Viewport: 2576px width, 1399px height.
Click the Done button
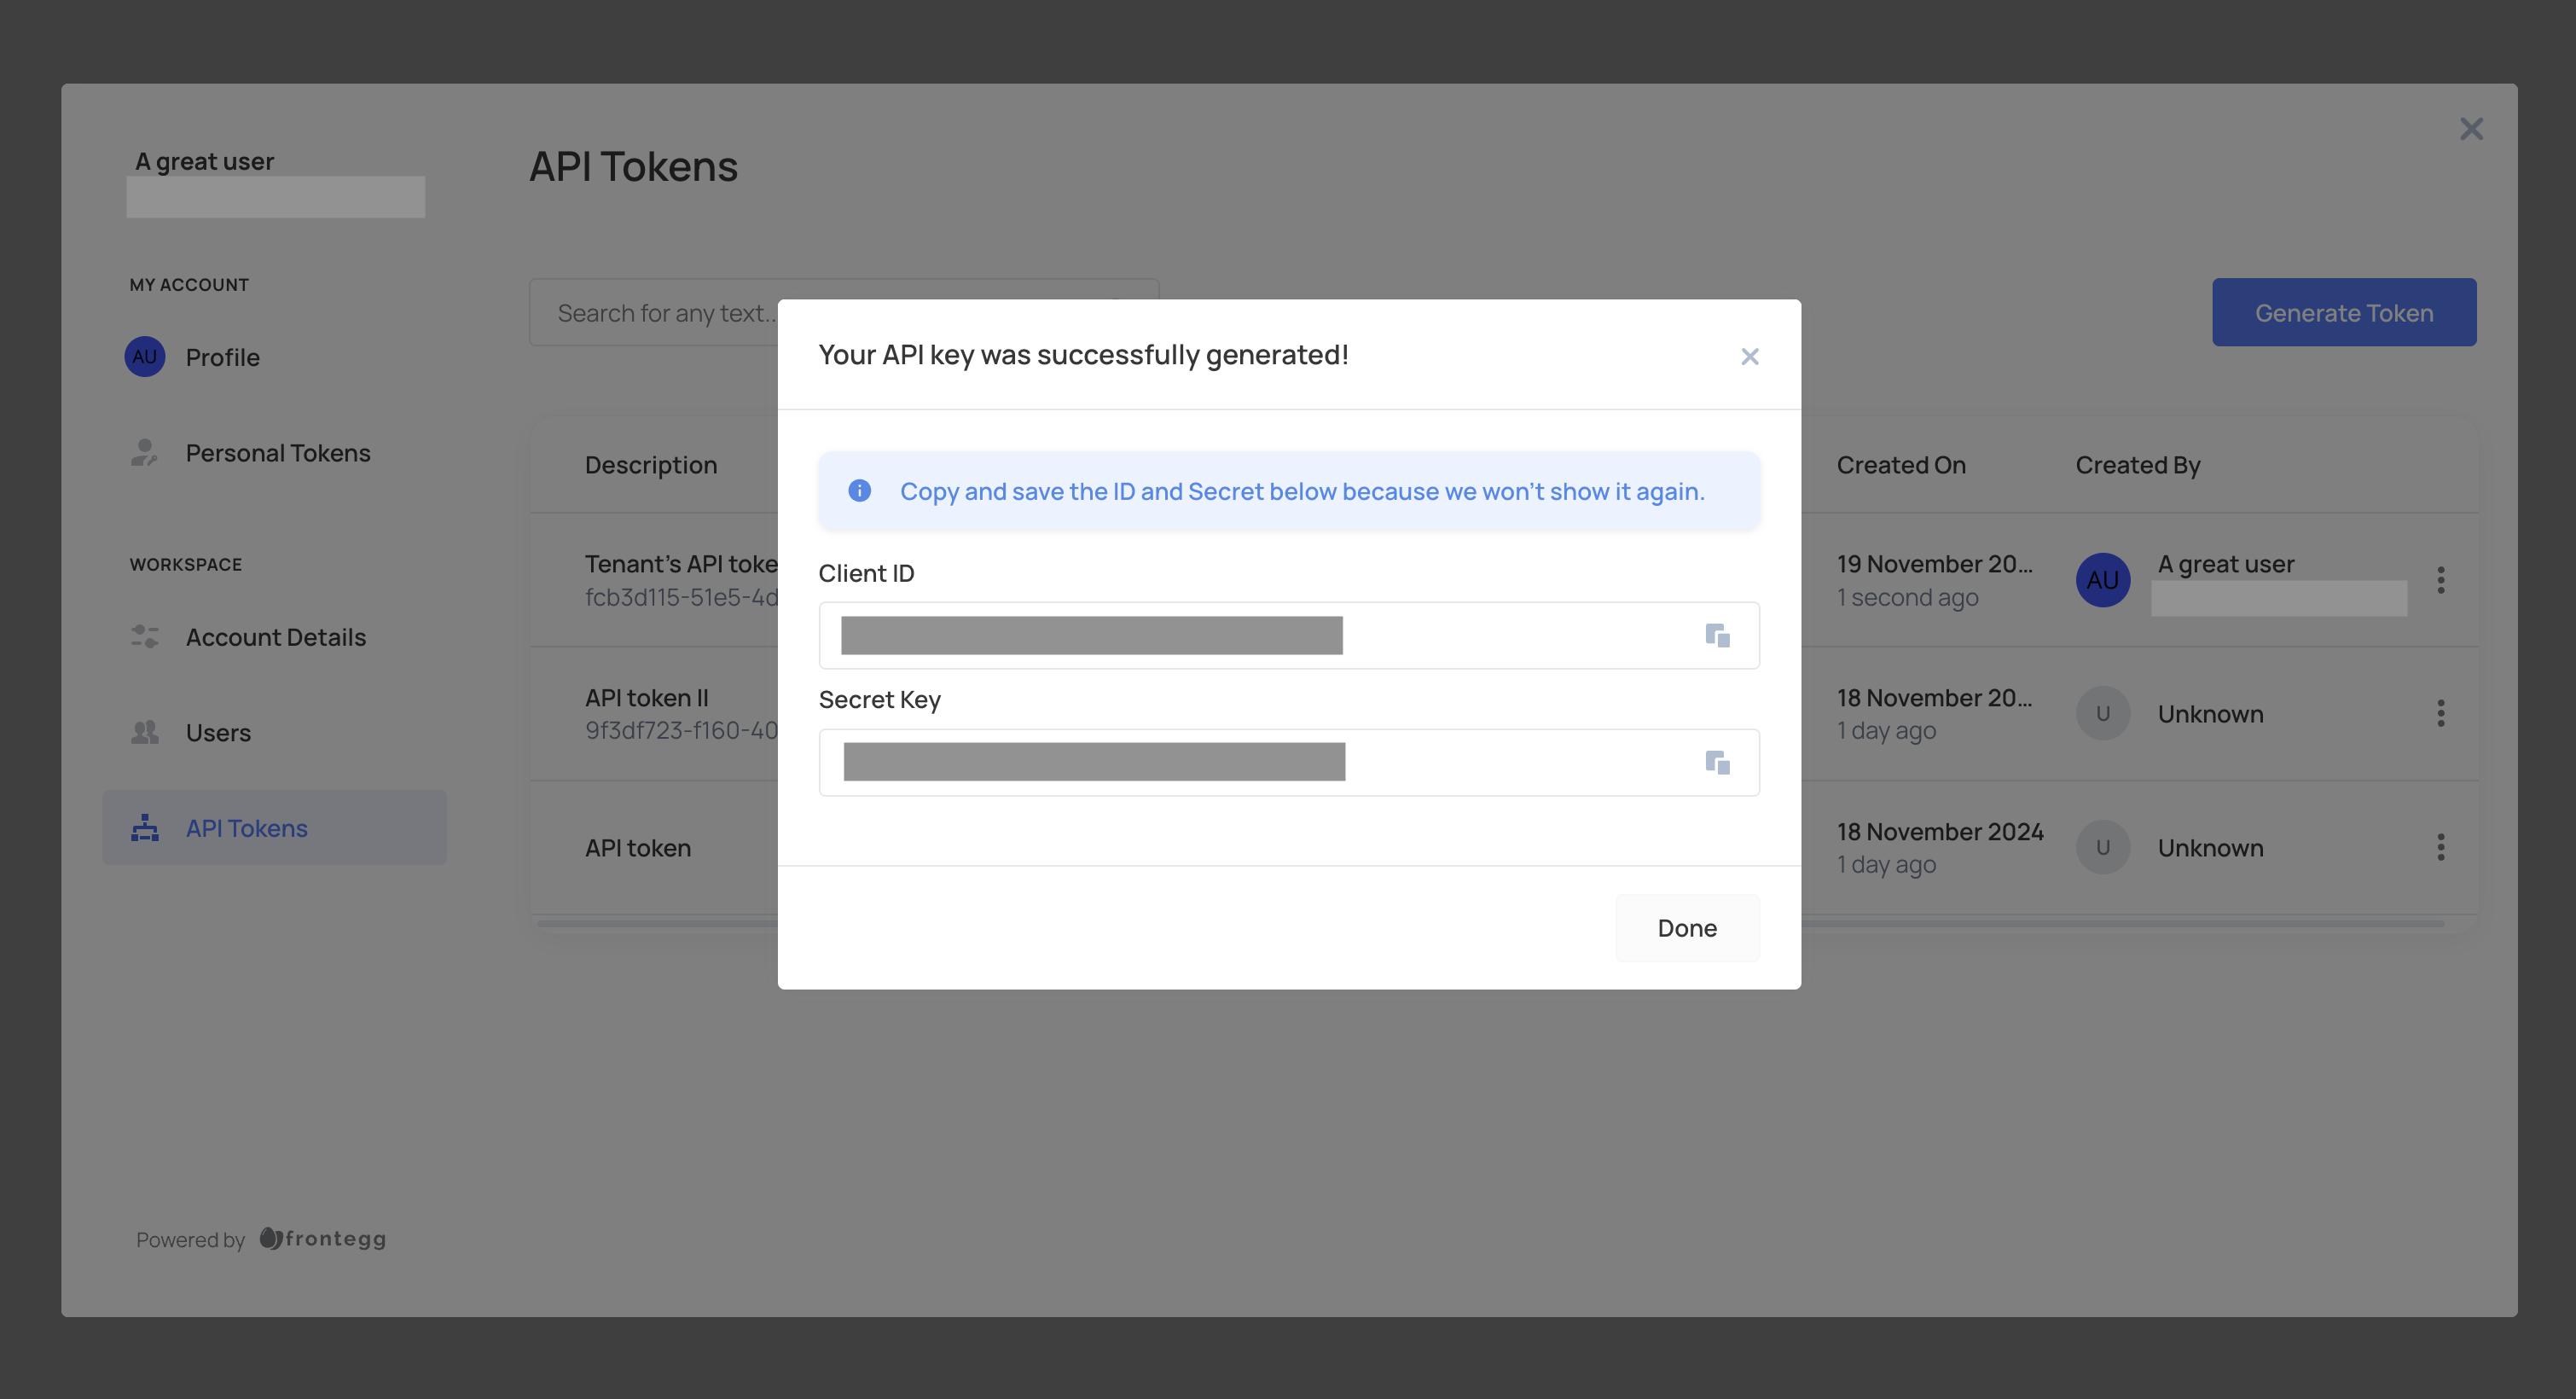tap(1686, 928)
